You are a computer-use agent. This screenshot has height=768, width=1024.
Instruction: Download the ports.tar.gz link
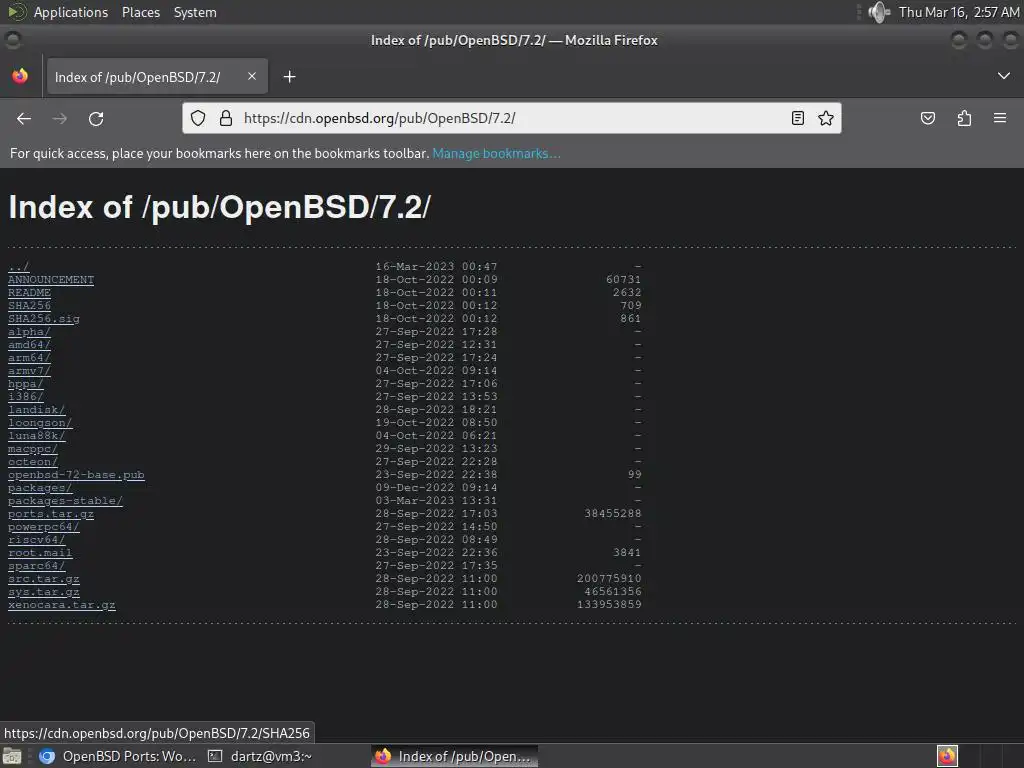[x=51, y=514]
